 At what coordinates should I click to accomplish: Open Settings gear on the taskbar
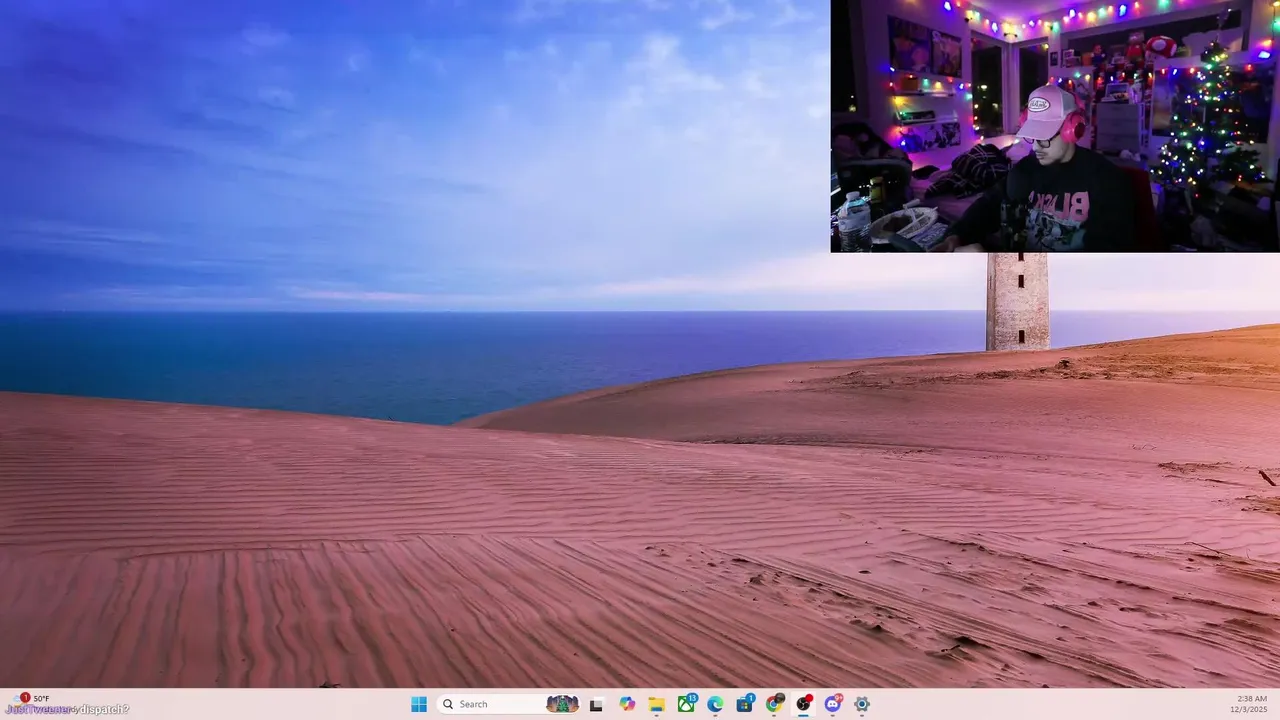pyautogui.click(x=862, y=704)
